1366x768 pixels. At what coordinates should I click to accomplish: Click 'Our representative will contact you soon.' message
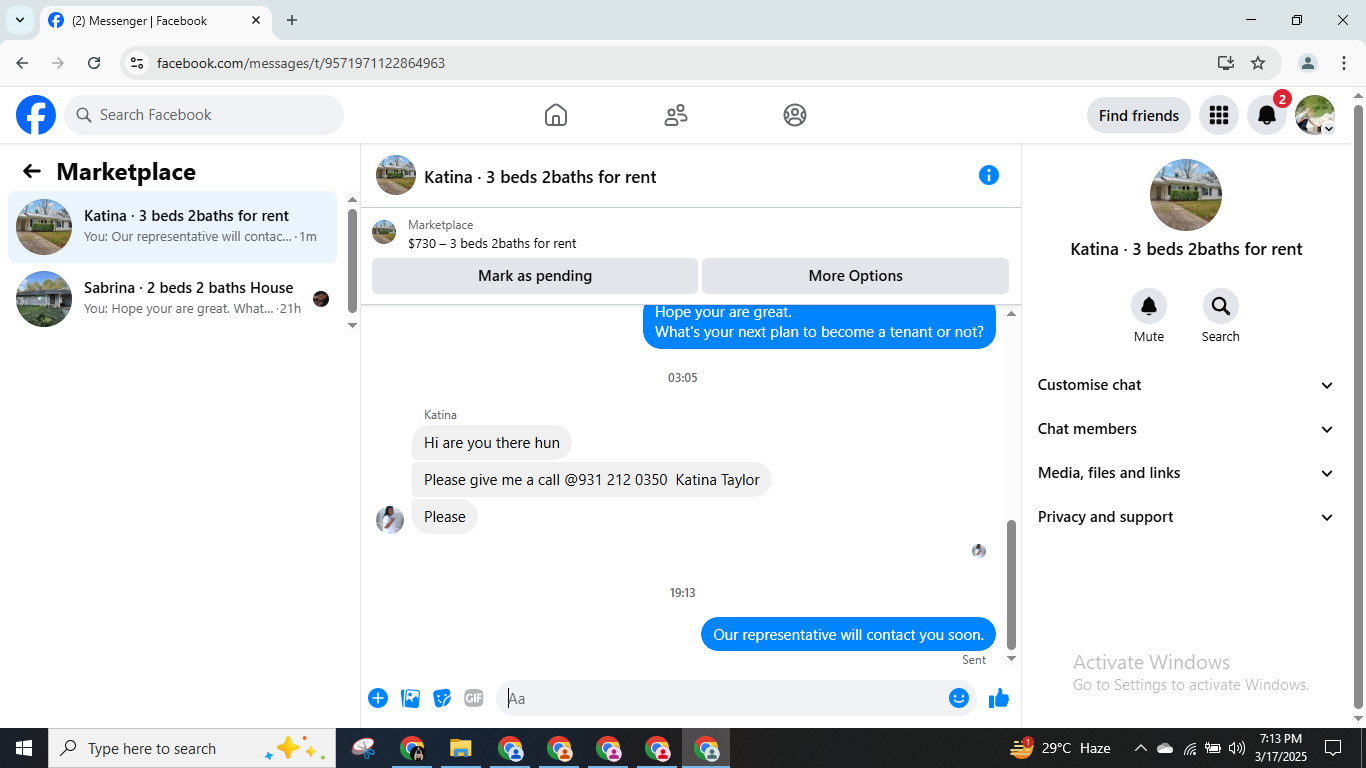[x=848, y=635]
